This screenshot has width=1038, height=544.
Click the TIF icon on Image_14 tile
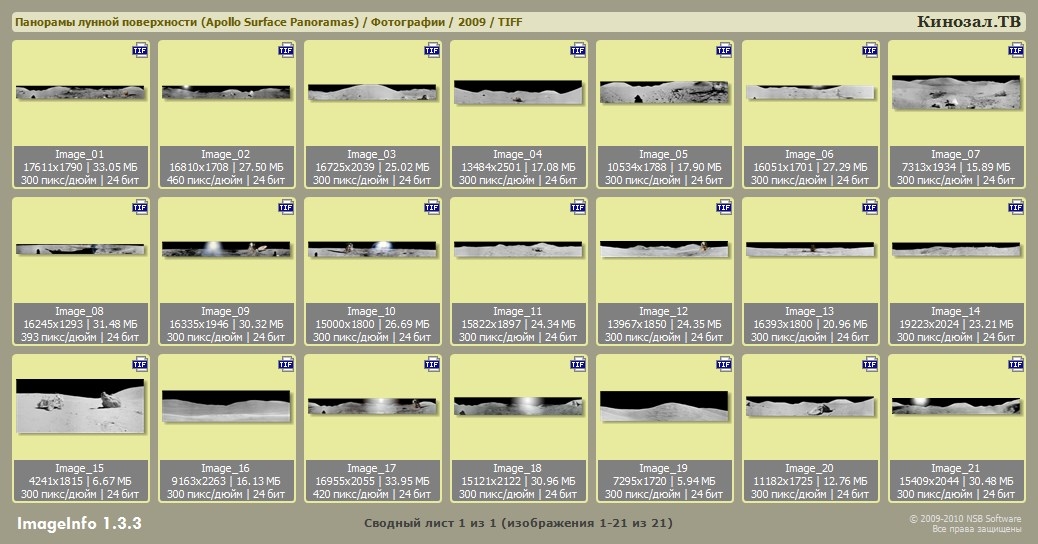coord(1015,207)
